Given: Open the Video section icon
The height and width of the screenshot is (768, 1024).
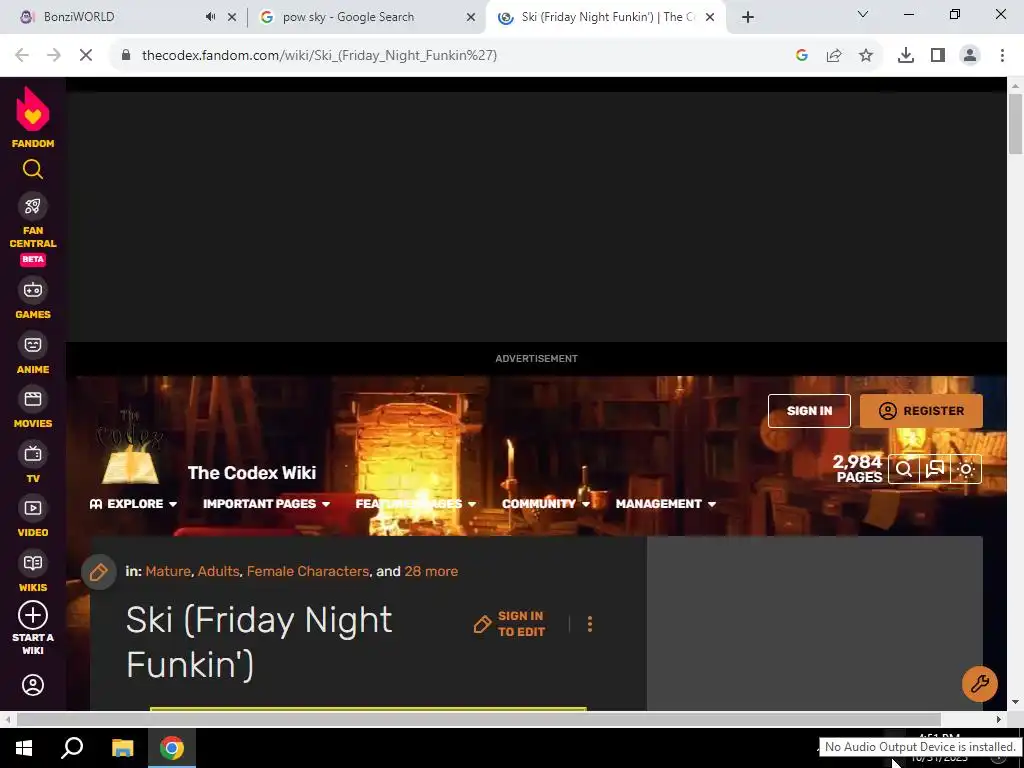Looking at the screenshot, I should point(33,508).
